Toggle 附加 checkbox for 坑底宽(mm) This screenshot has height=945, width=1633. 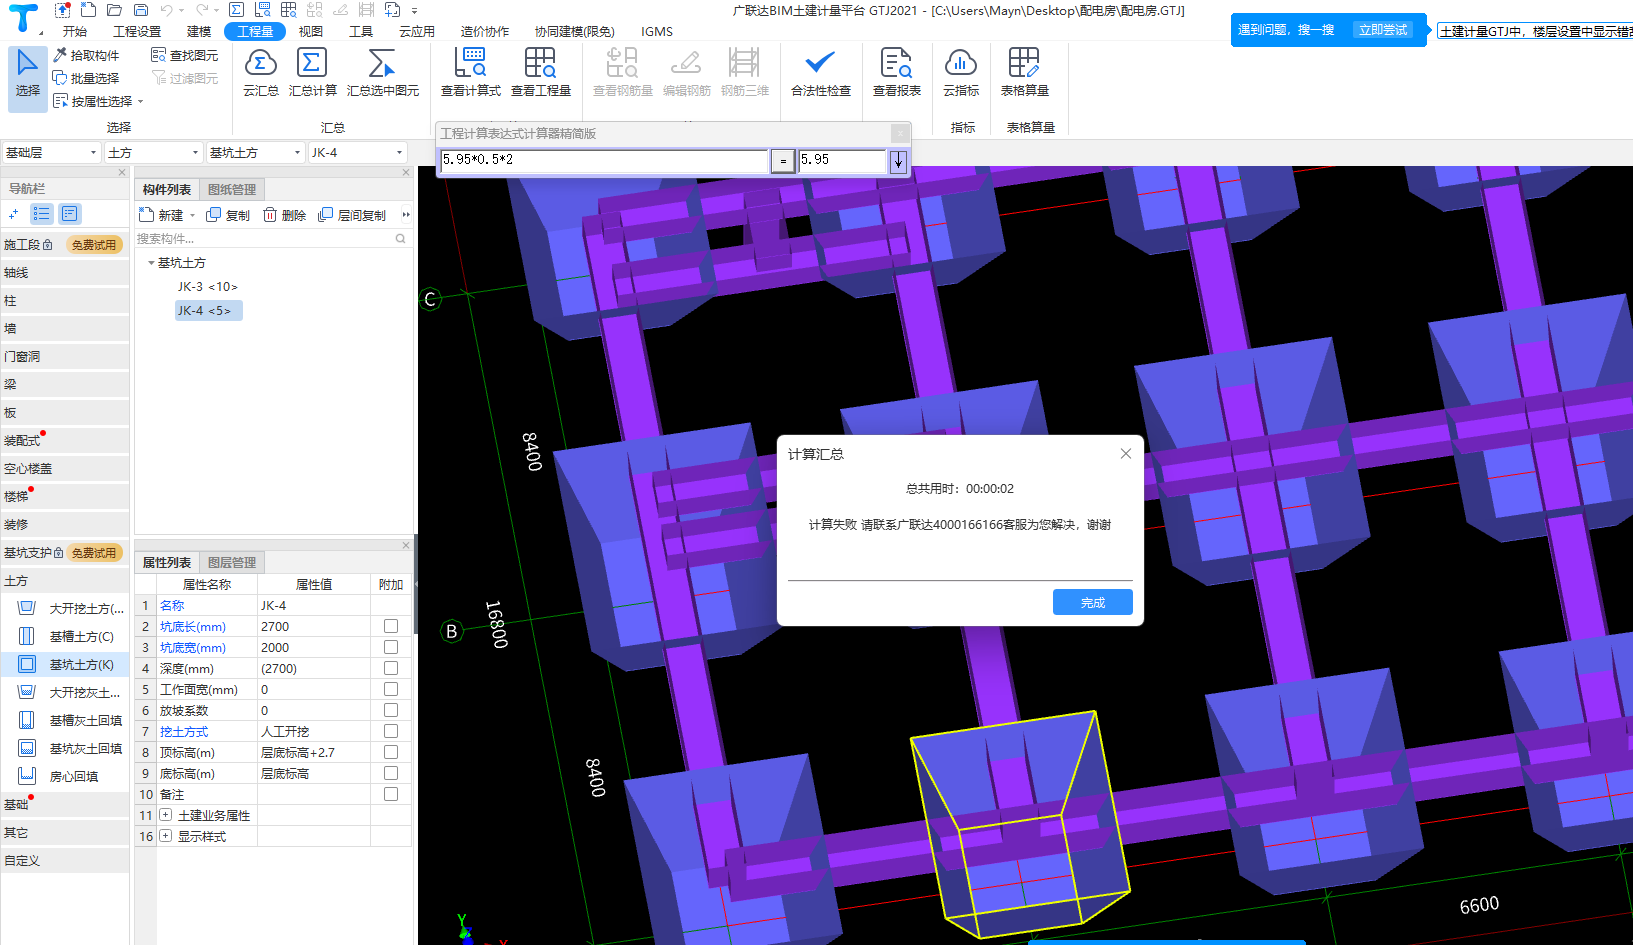[391, 647]
